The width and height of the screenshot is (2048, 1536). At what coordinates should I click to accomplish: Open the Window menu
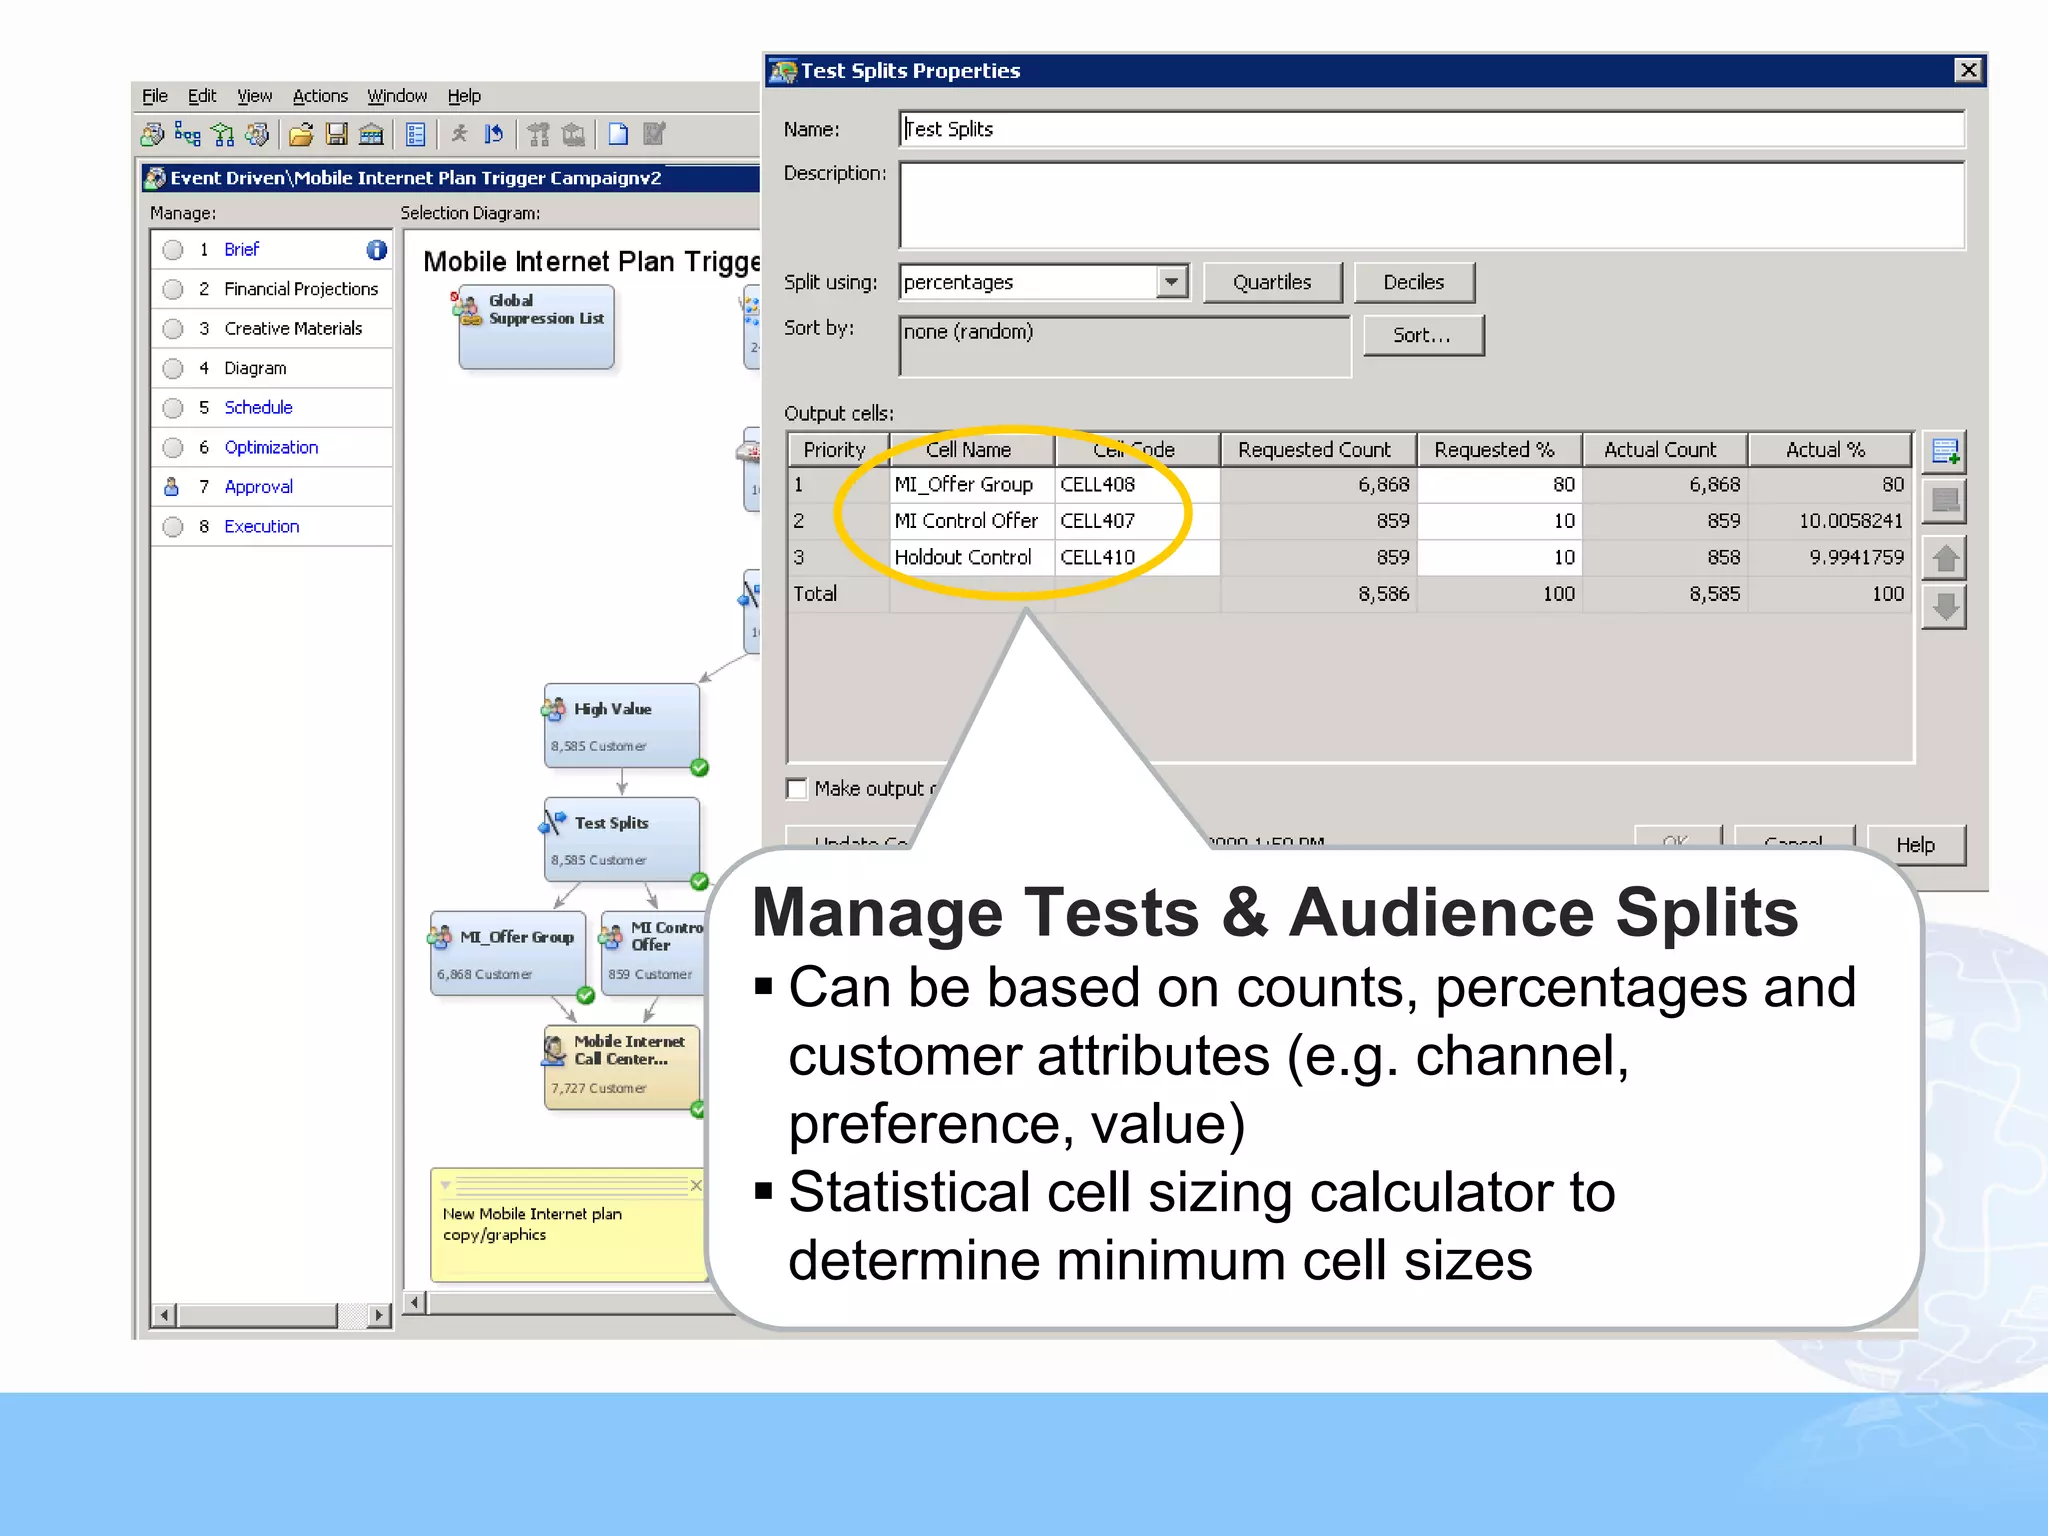(x=397, y=96)
